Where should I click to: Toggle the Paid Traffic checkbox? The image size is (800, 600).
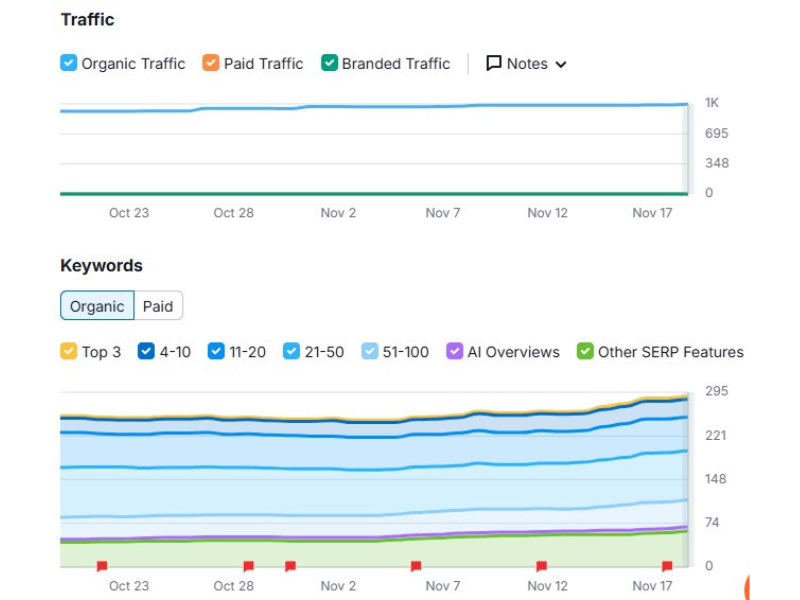coord(210,63)
